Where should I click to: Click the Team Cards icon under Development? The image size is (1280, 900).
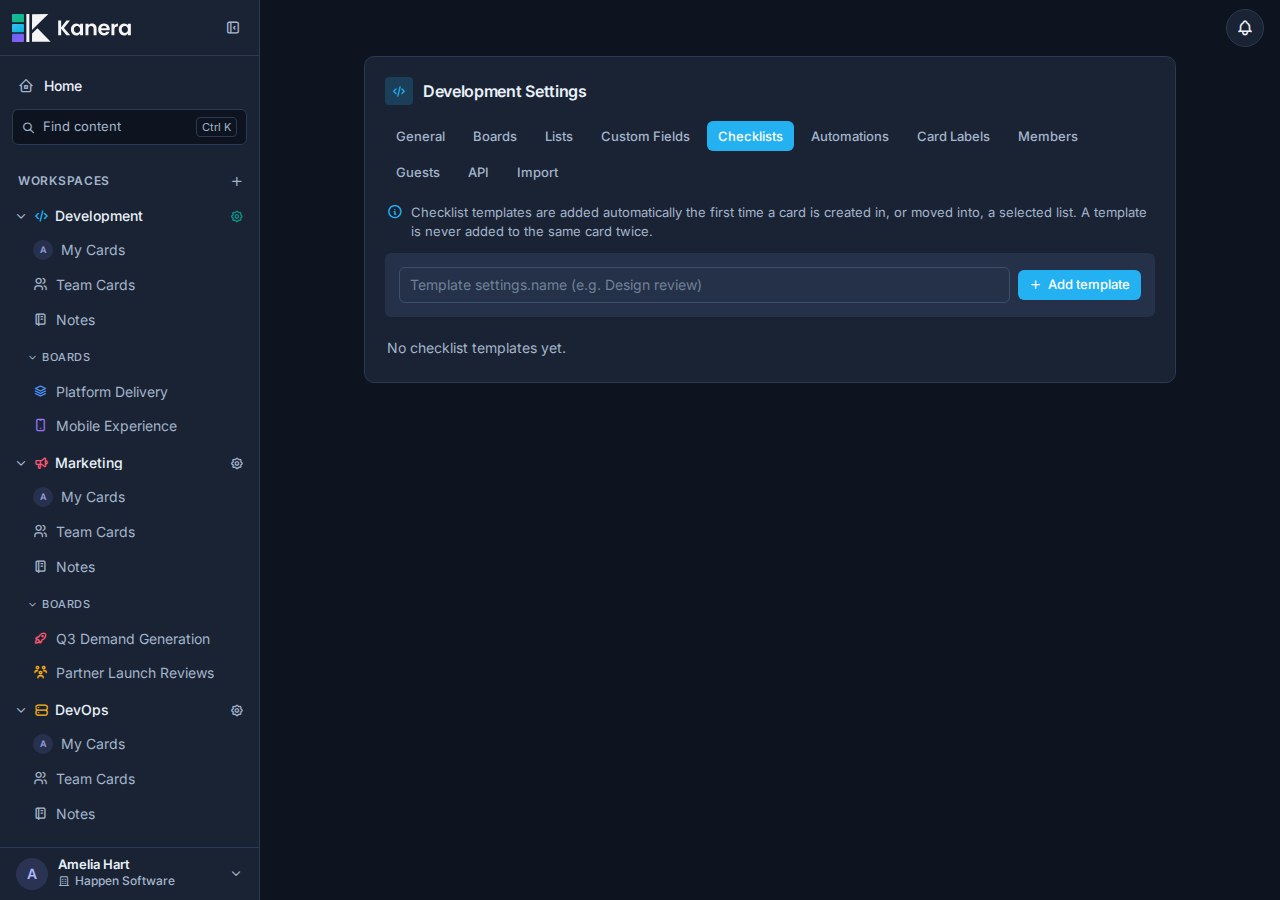40,284
